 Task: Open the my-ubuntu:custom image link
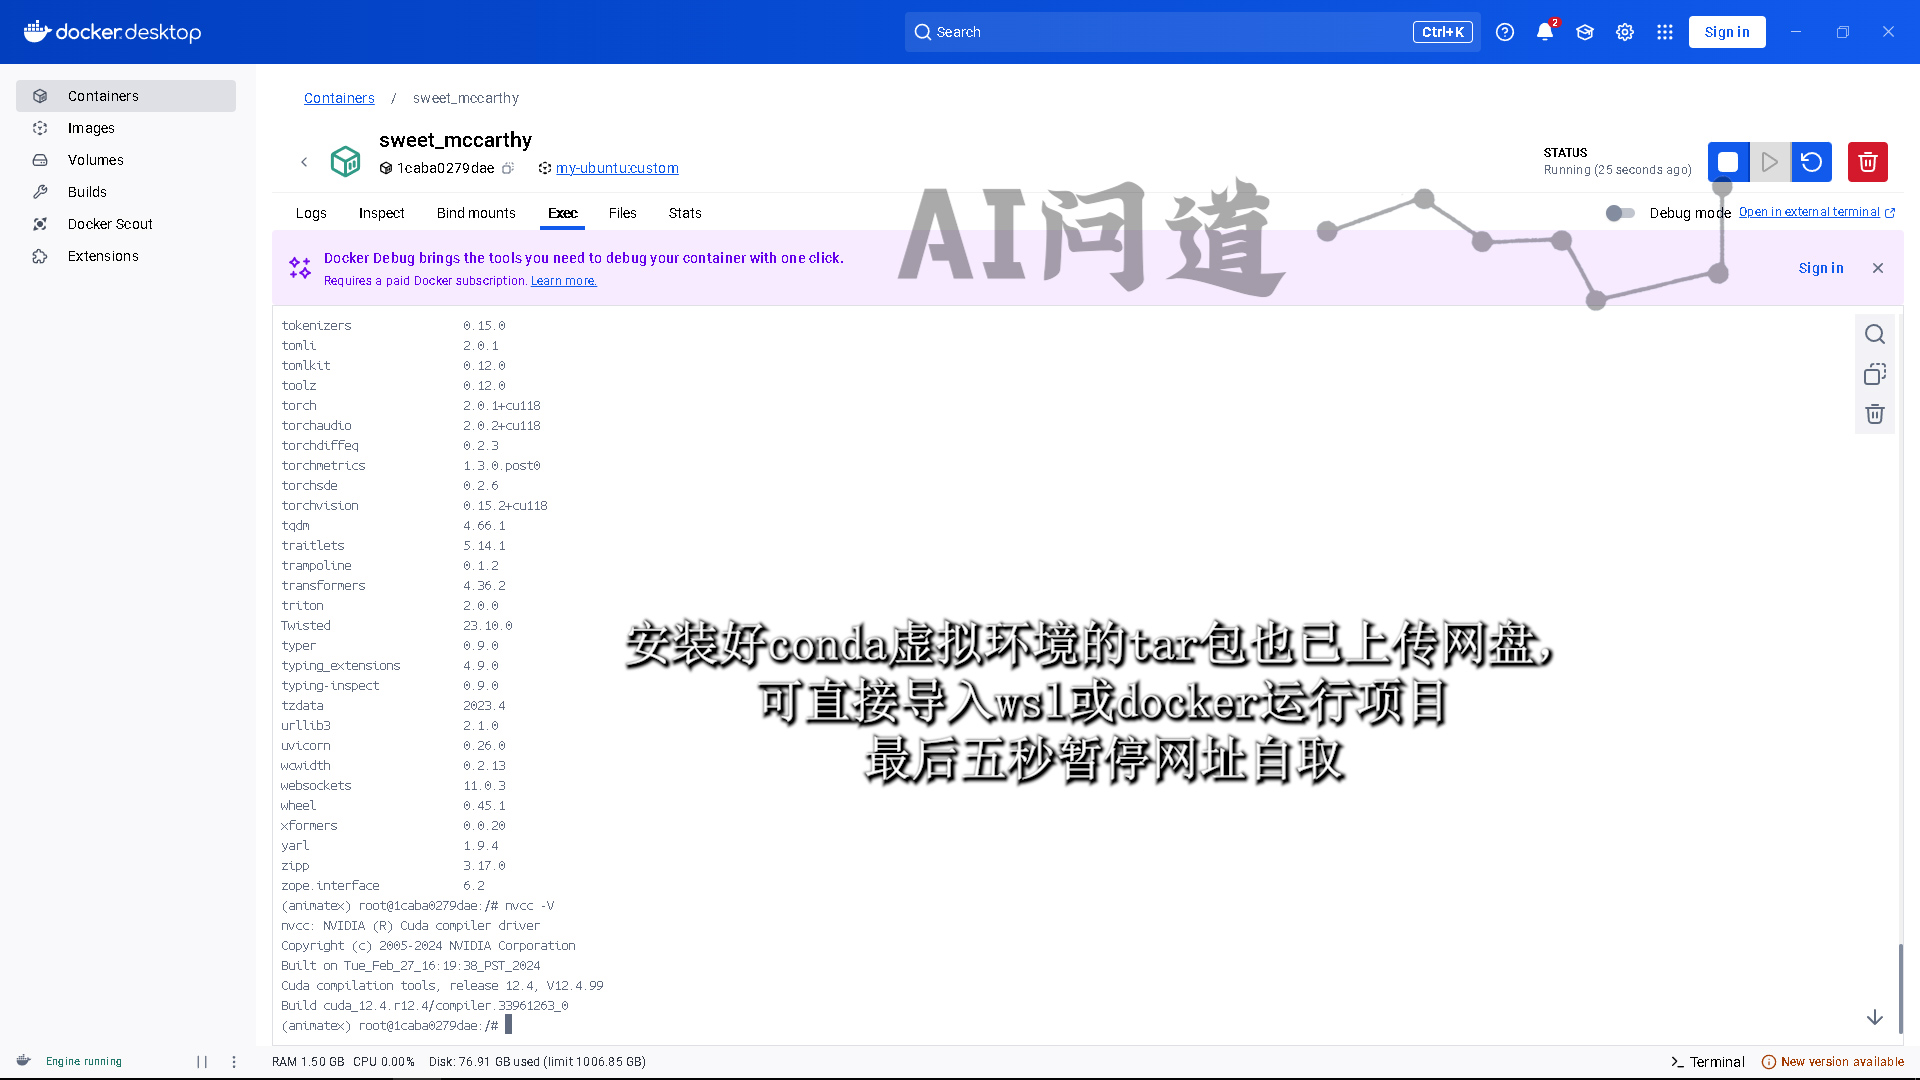tap(617, 168)
